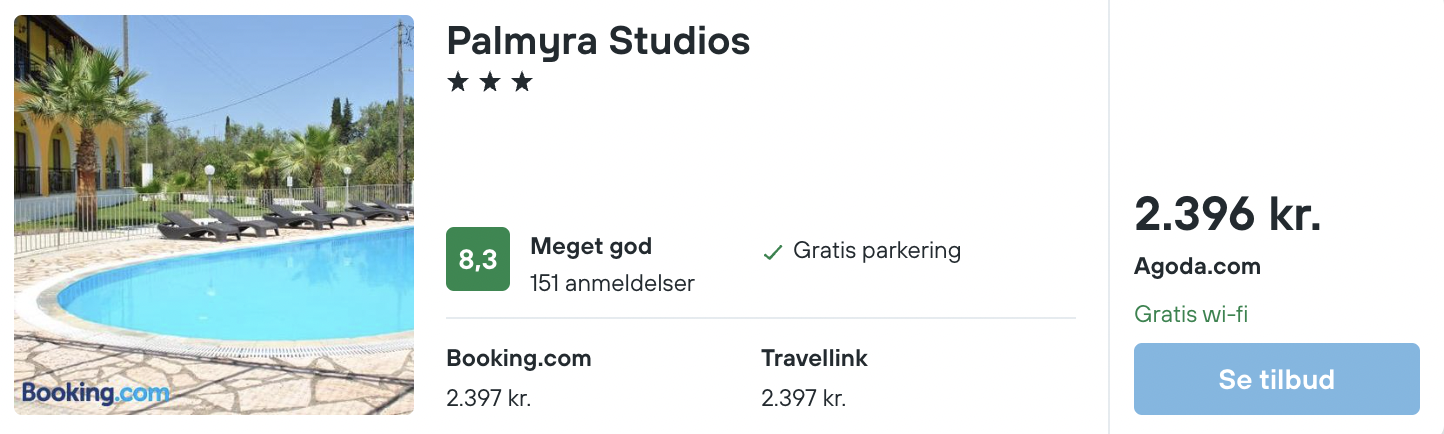Open the 151 anmeldelser reviews link
The image size is (1444, 434).
click(x=612, y=283)
